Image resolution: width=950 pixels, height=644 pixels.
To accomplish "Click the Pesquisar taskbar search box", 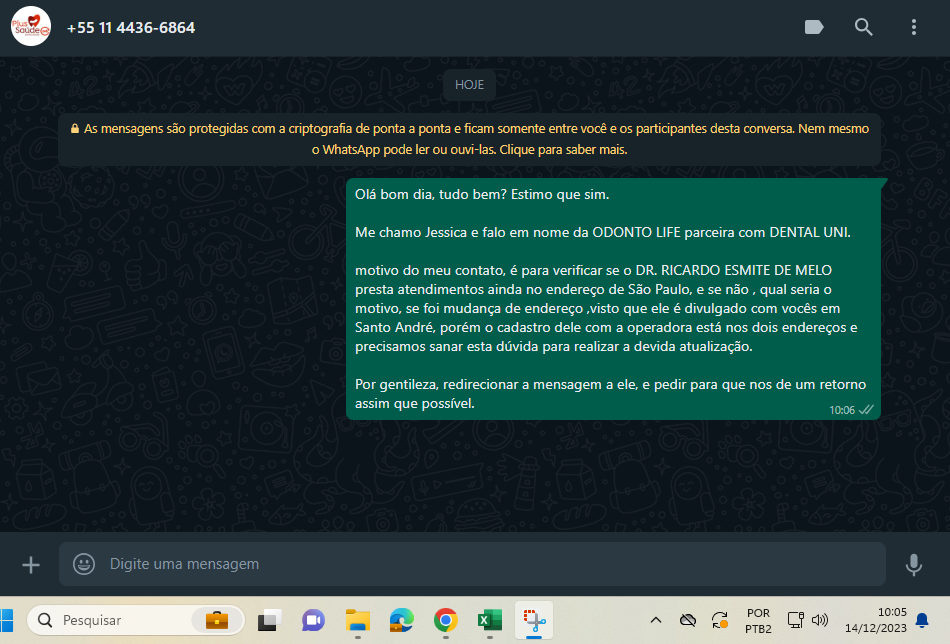I will click(x=136, y=620).
